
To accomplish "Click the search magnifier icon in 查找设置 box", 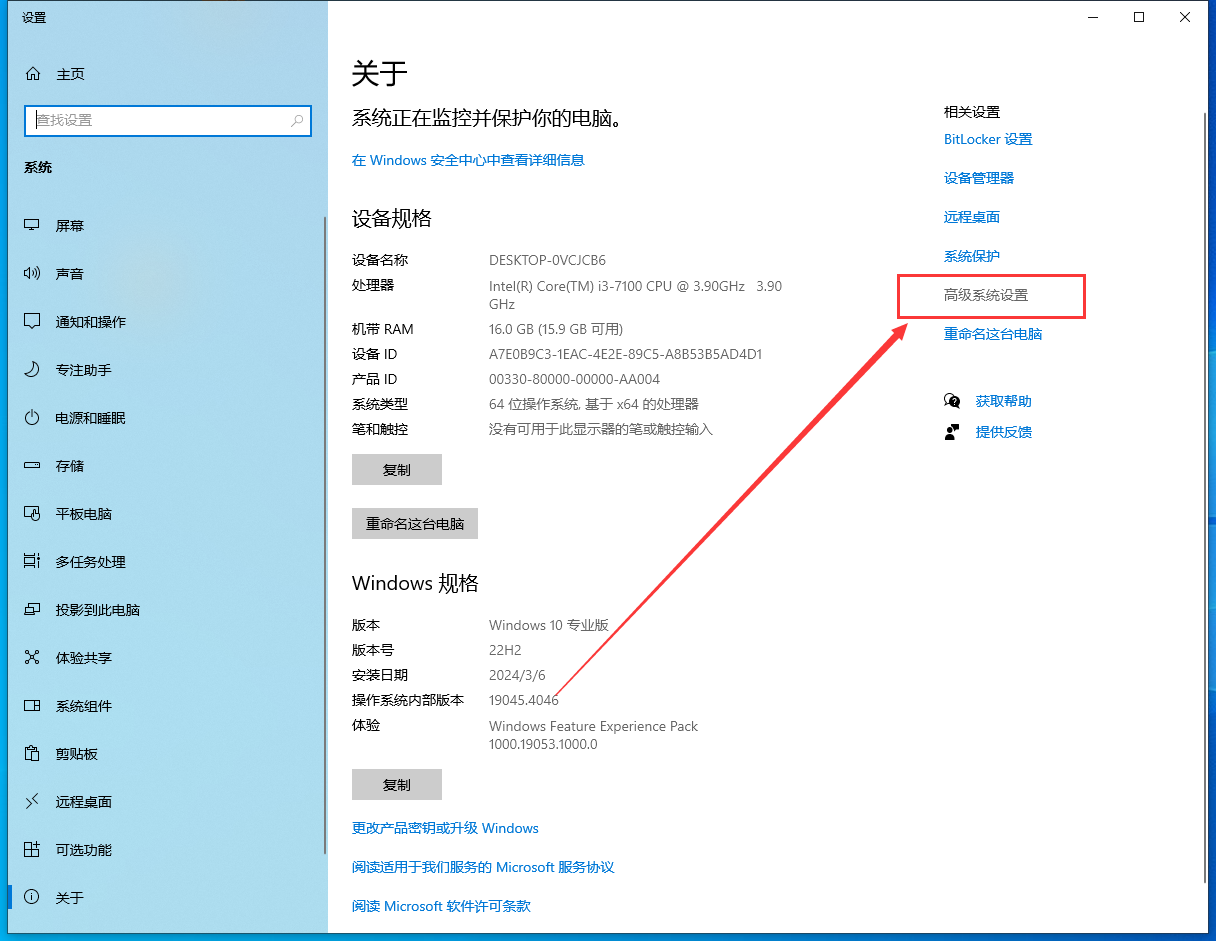I will click(297, 120).
